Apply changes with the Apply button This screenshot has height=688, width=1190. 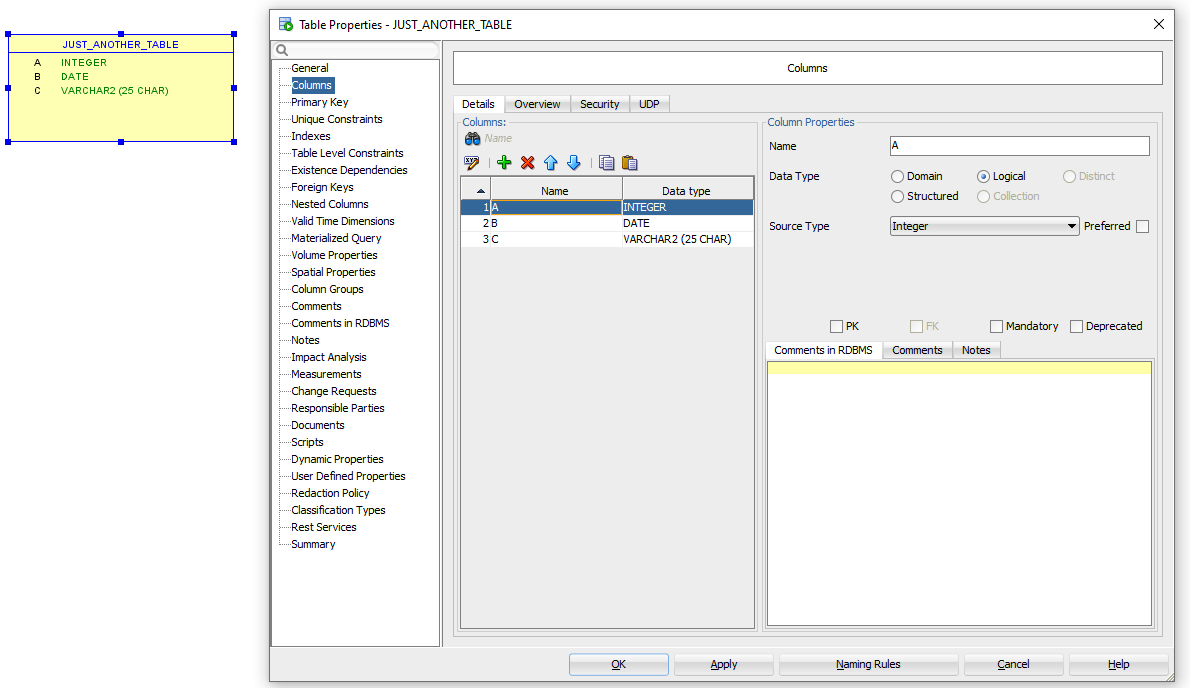(722, 664)
